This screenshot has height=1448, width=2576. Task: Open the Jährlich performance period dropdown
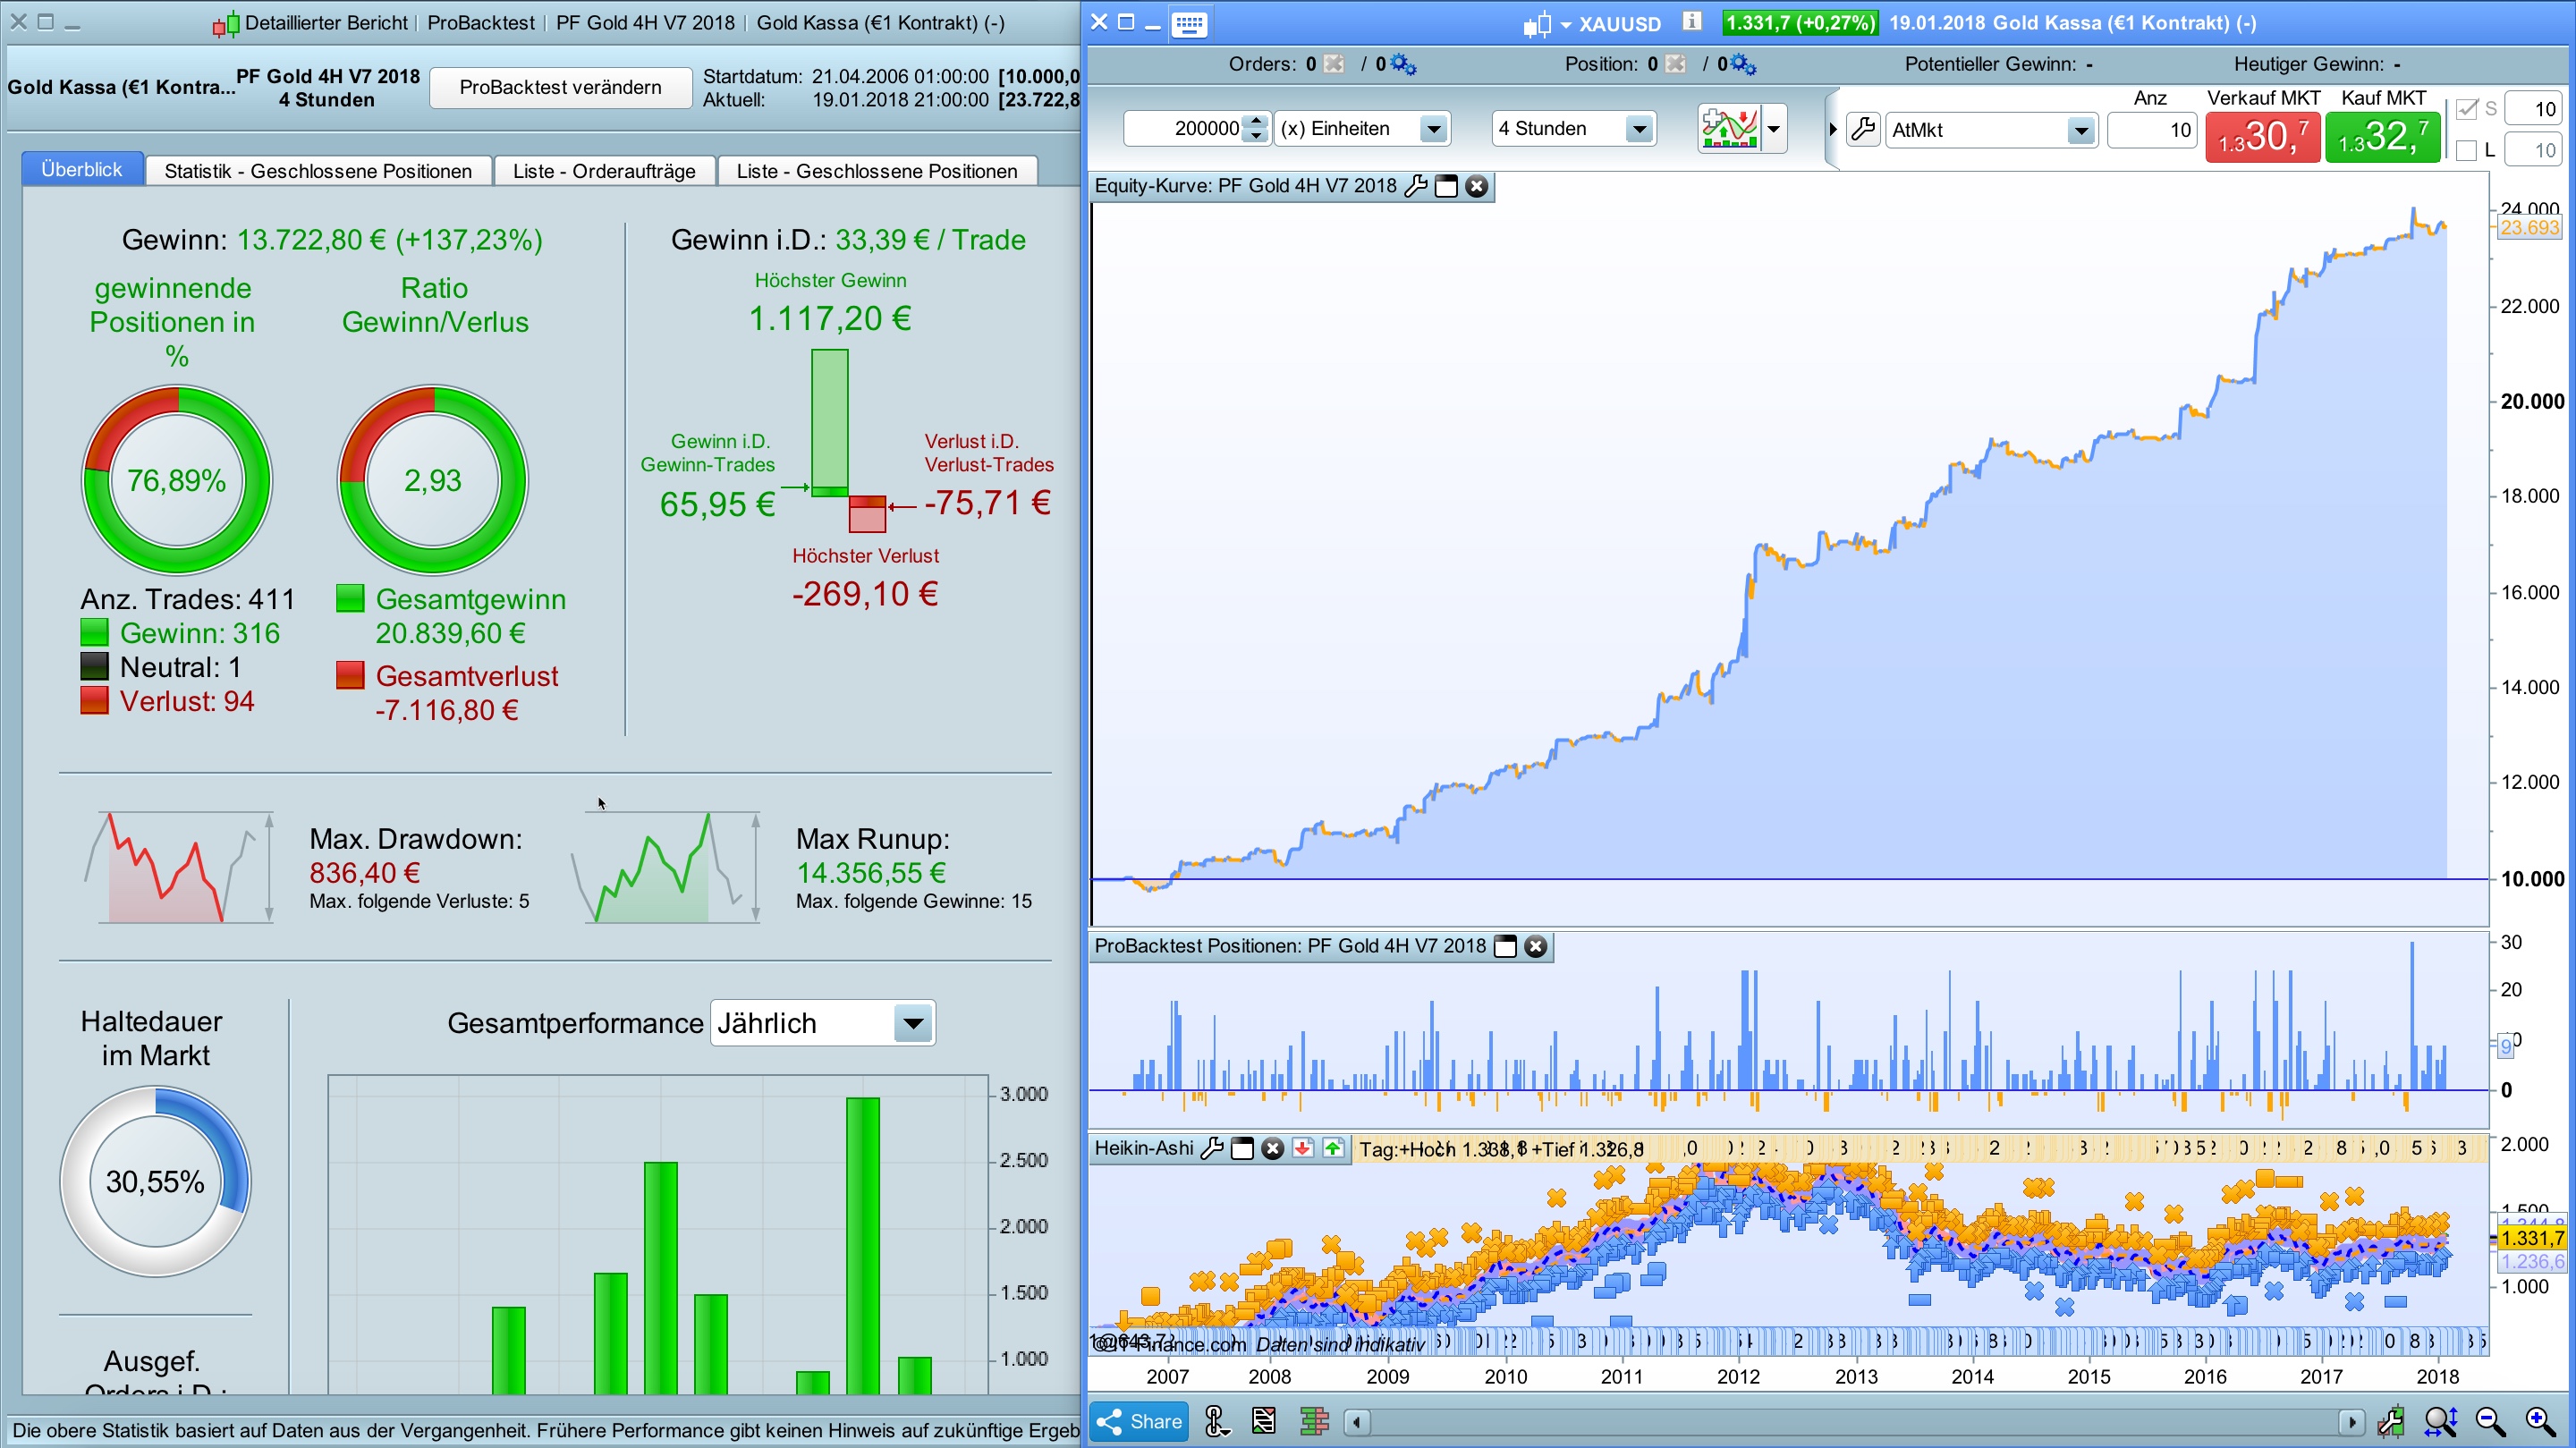tap(912, 1023)
